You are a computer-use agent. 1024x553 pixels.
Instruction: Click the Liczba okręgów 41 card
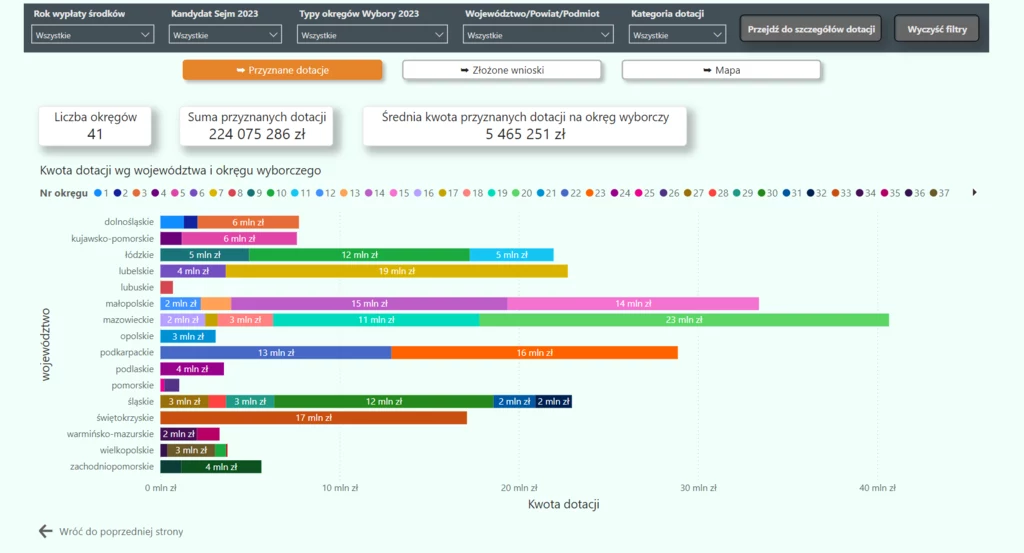95,126
